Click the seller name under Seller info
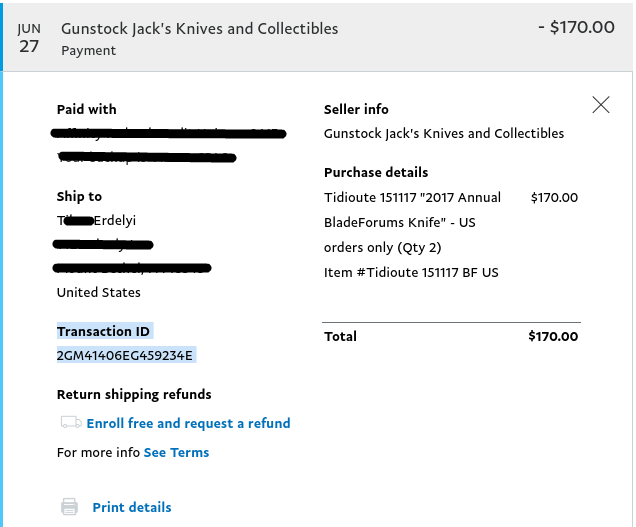636x527 pixels. tap(443, 133)
